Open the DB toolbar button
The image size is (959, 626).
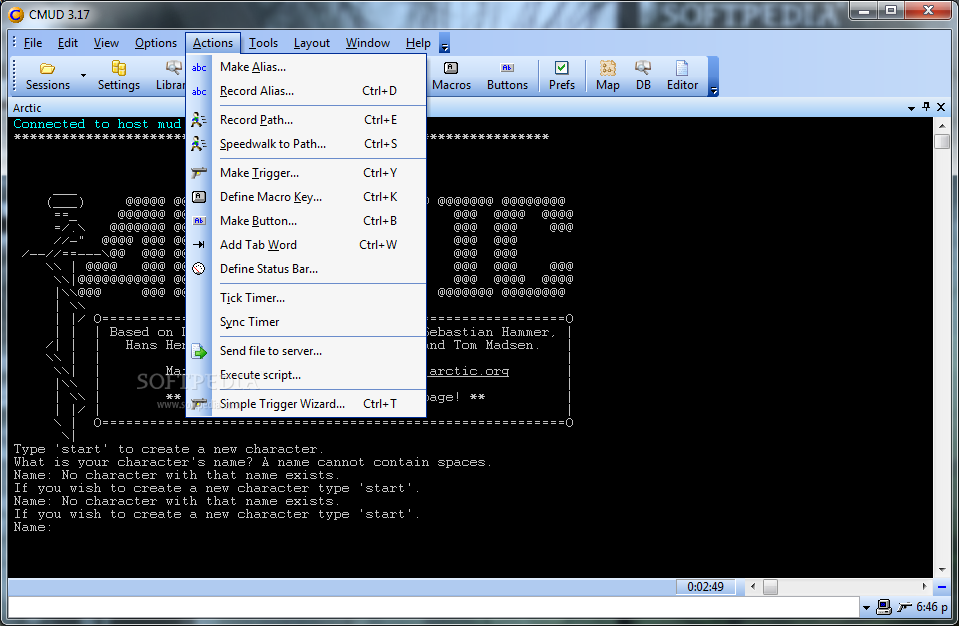point(643,76)
